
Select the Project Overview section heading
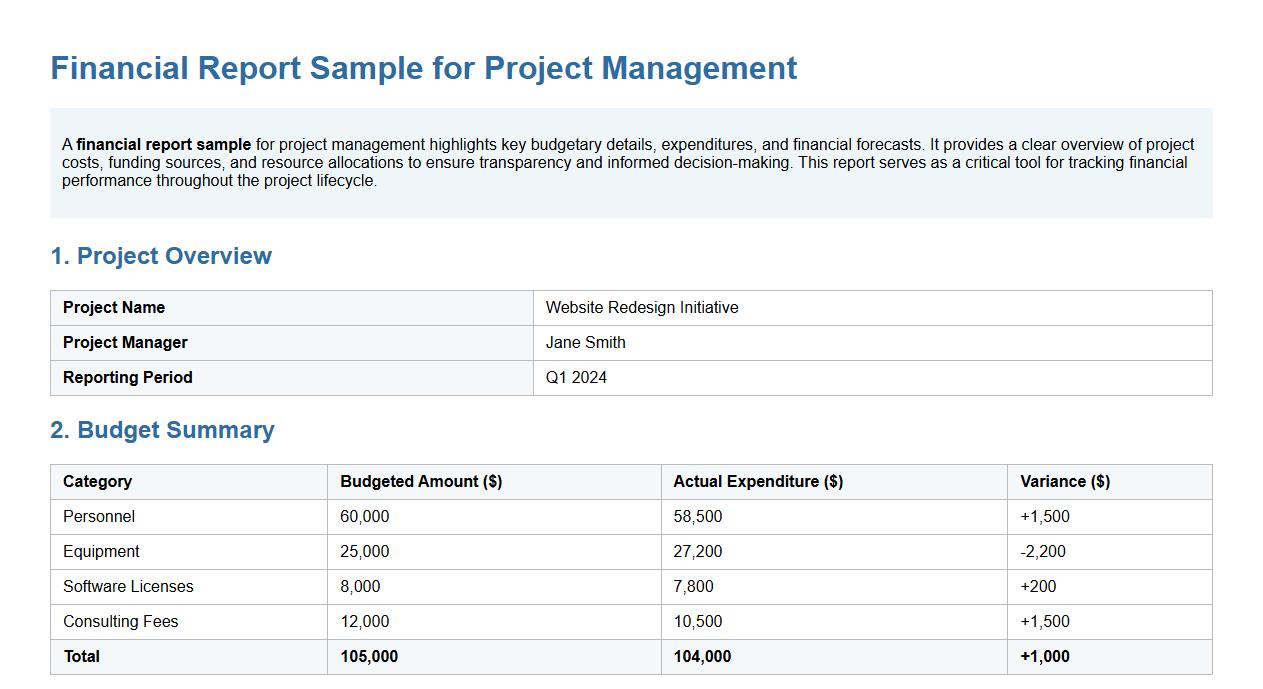click(161, 256)
